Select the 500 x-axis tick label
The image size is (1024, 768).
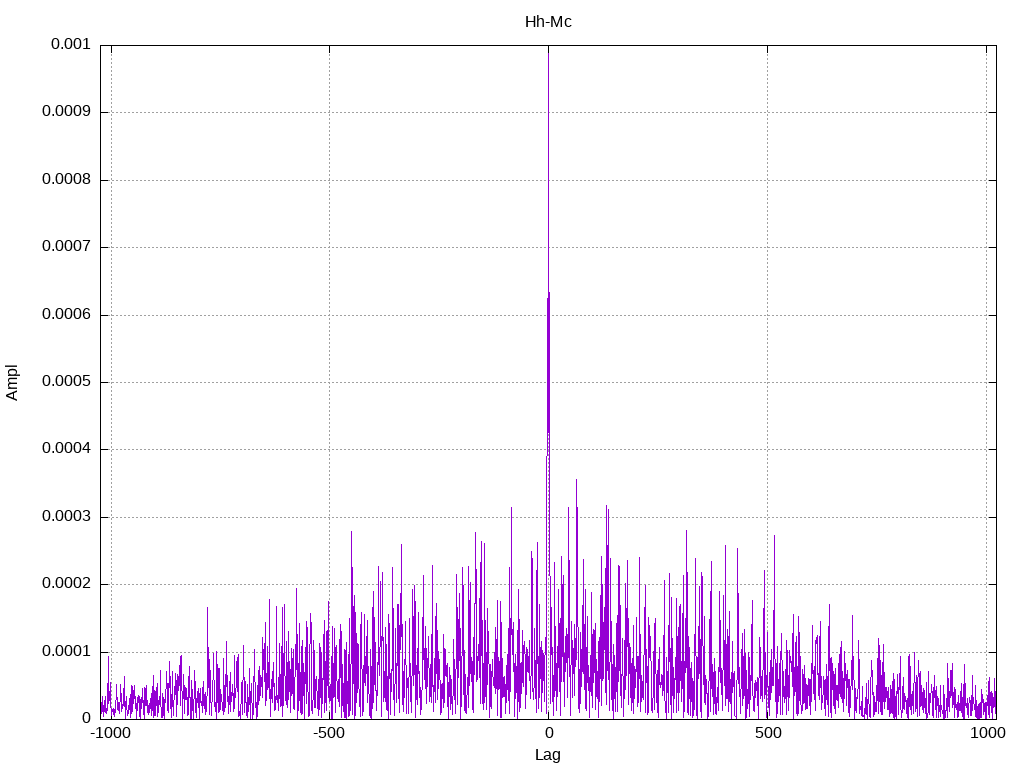click(x=767, y=734)
